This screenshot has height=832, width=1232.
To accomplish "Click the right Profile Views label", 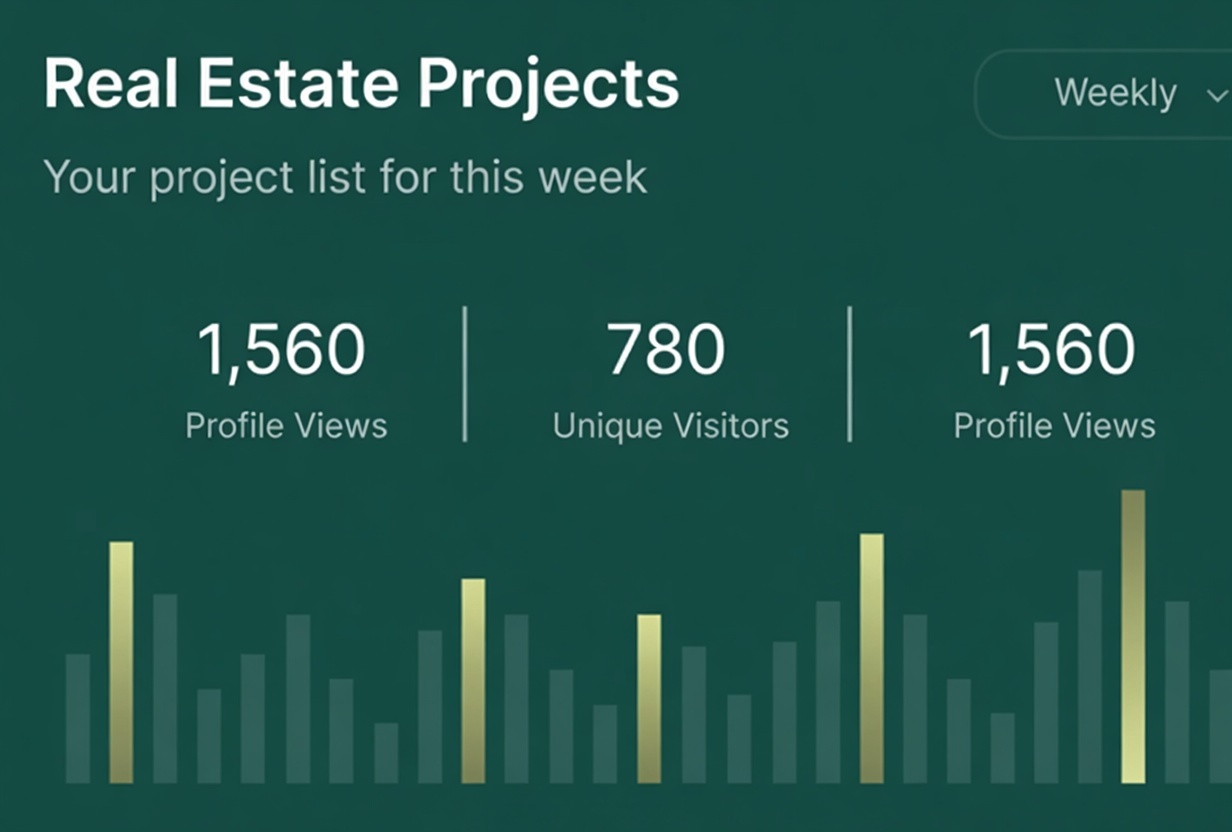I will [1054, 426].
